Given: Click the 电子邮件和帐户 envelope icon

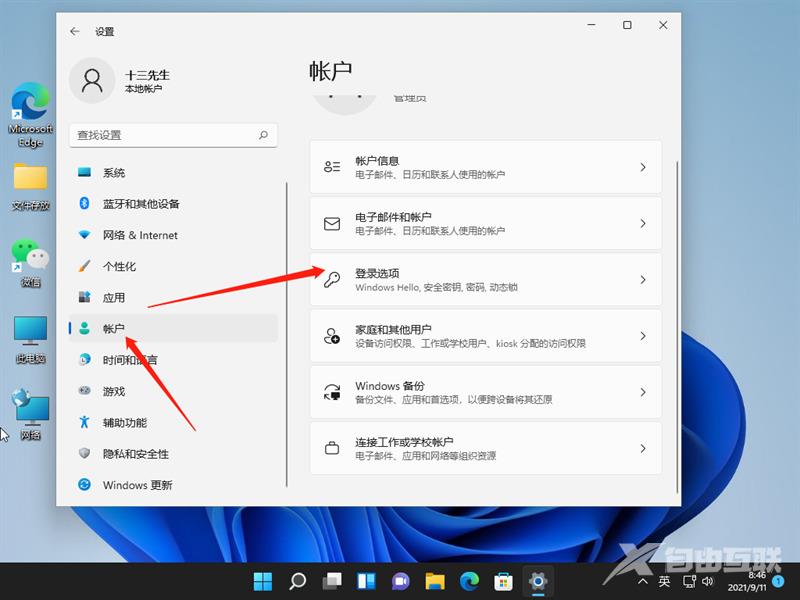Looking at the screenshot, I should click(x=332, y=223).
